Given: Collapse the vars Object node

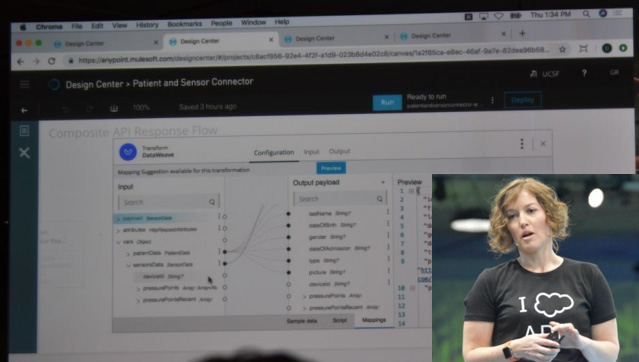Looking at the screenshot, I should [118, 242].
